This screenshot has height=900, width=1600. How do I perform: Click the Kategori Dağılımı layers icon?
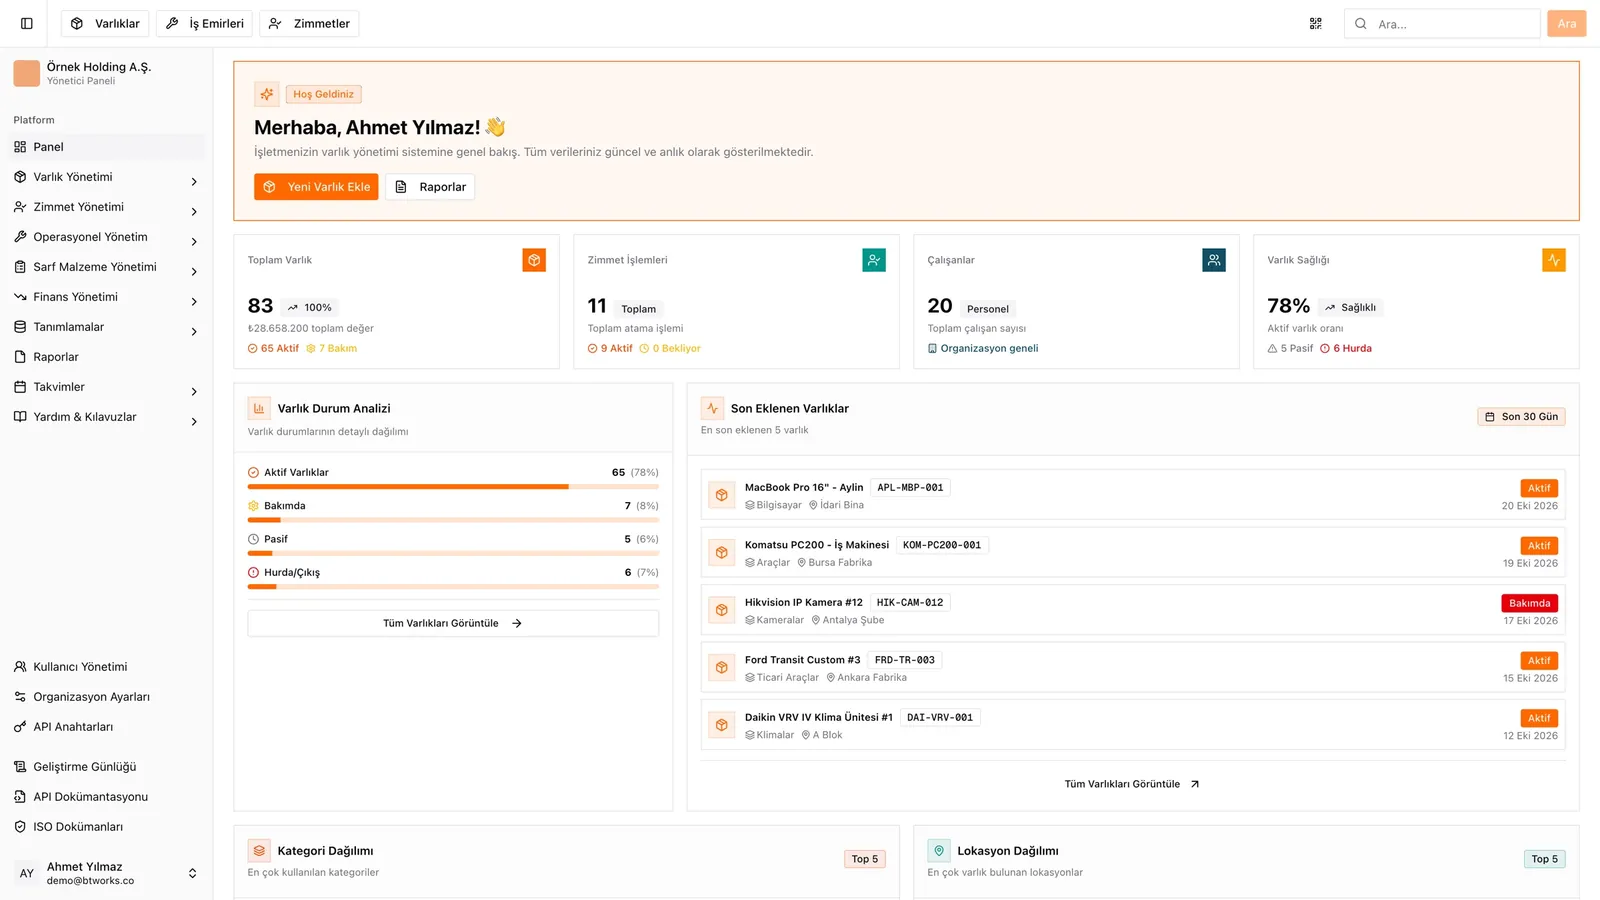click(x=259, y=851)
